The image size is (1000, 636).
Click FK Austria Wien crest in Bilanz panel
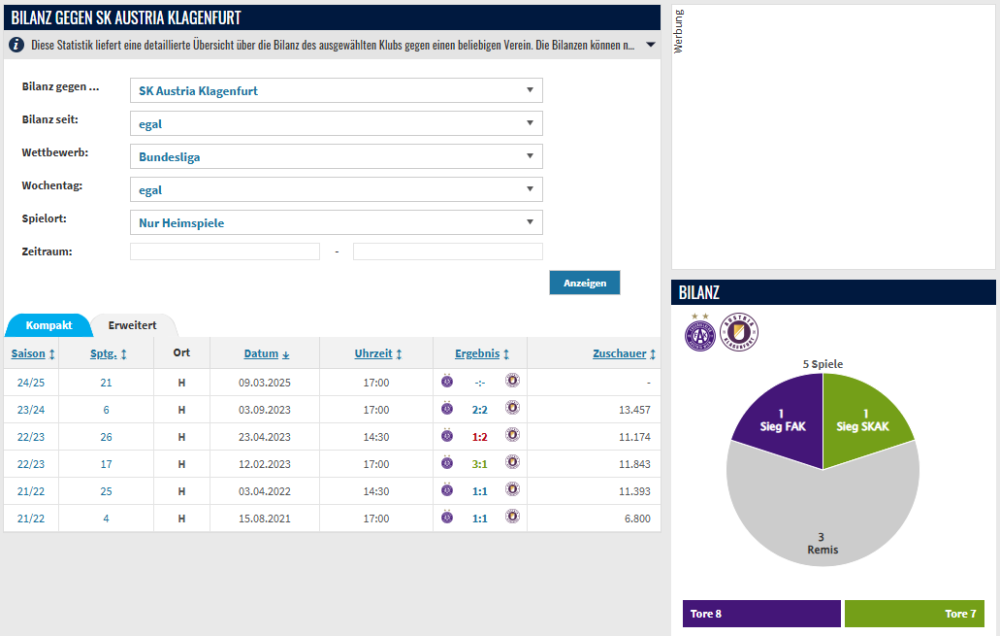698,333
